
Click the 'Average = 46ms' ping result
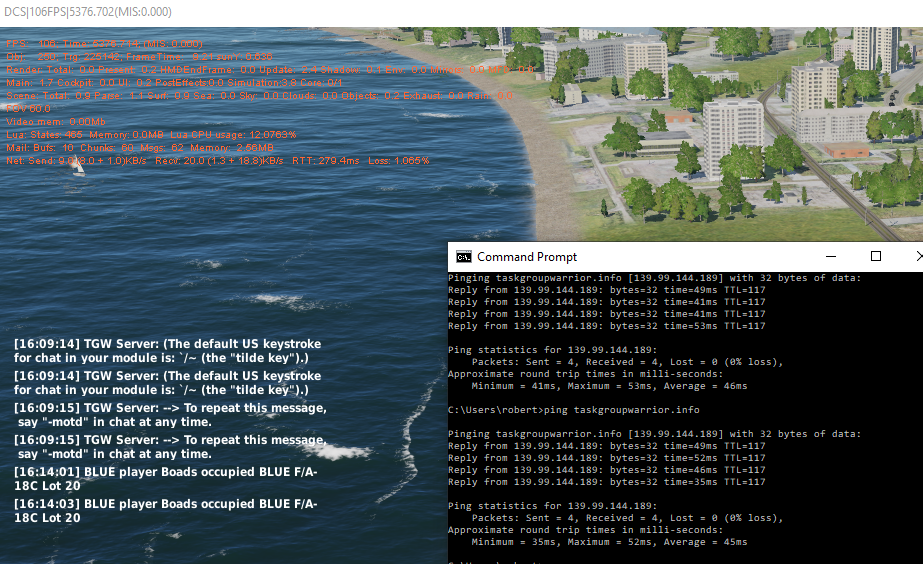tap(705, 386)
